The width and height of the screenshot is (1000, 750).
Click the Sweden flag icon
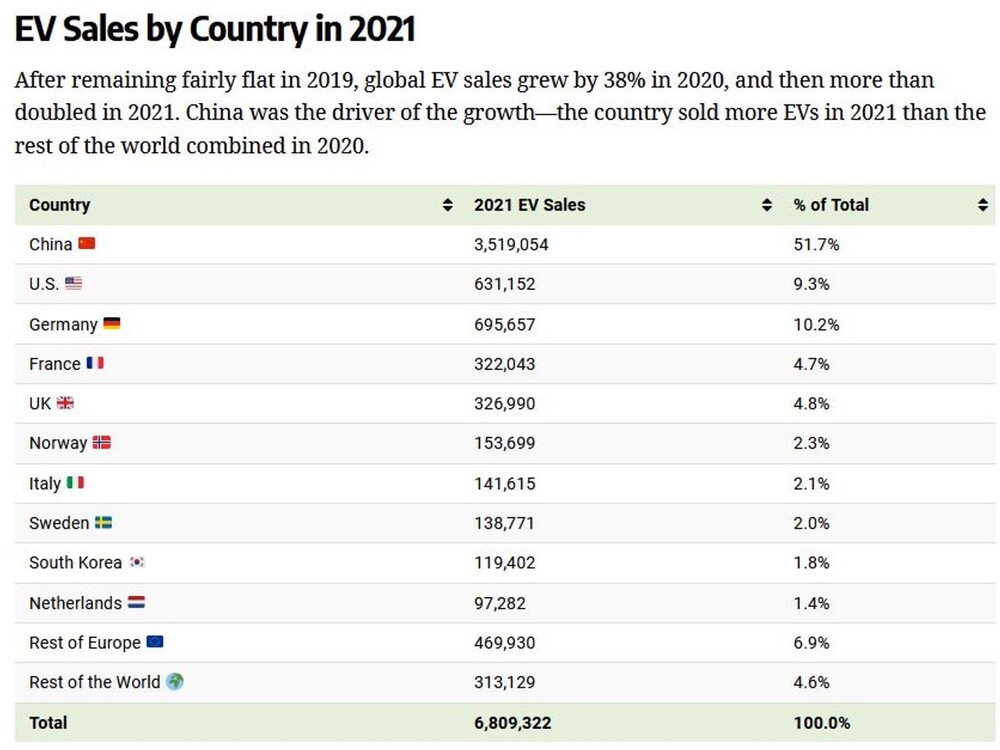pos(103,522)
